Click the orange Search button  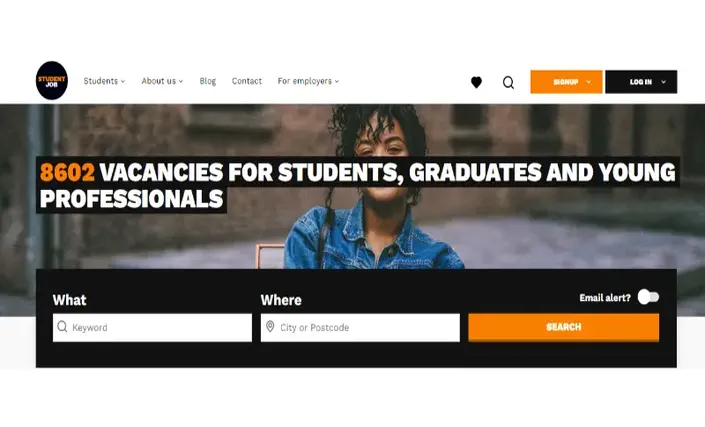[563, 327]
